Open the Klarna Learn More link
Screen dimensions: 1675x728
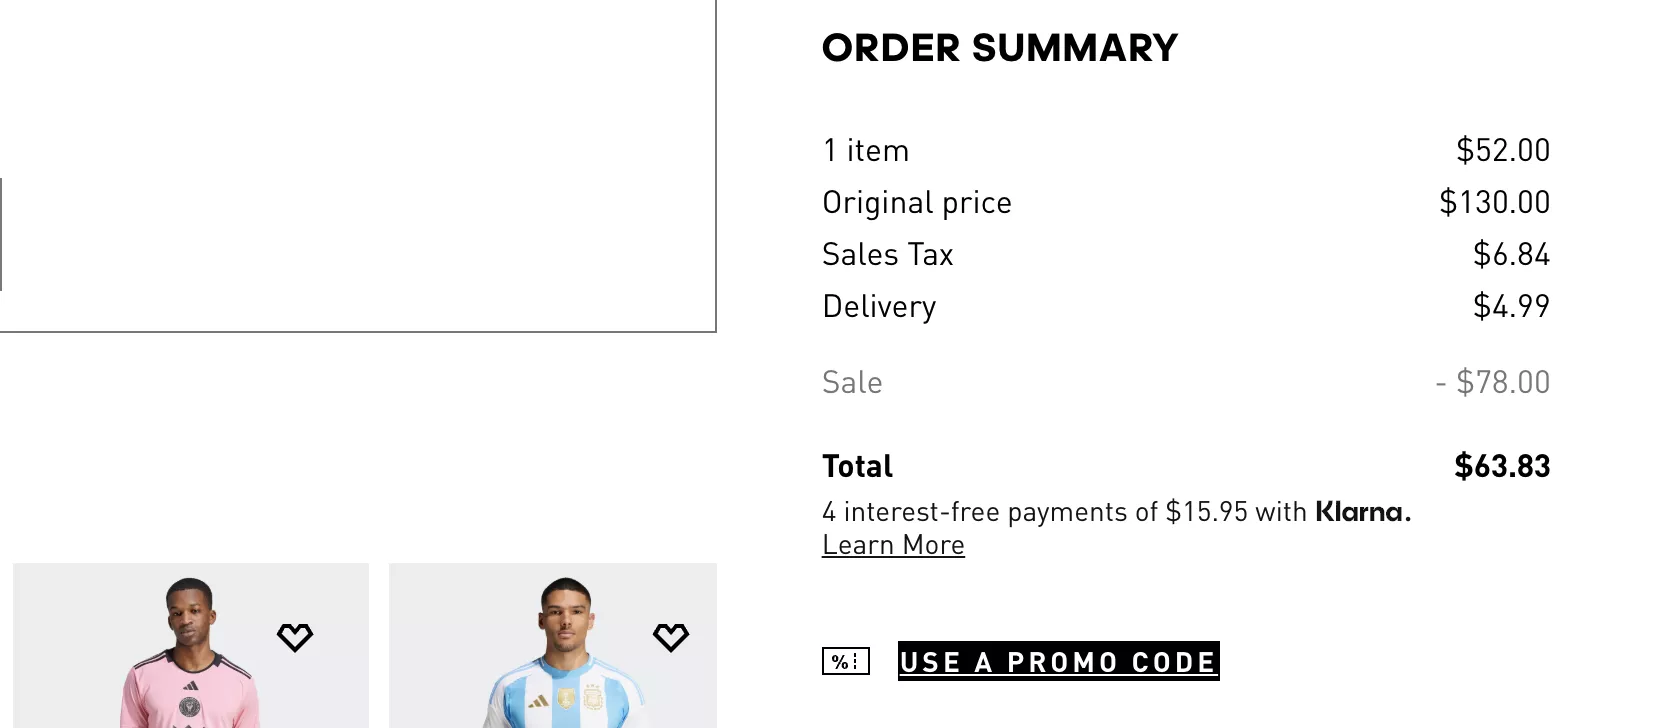pos(893,545)
